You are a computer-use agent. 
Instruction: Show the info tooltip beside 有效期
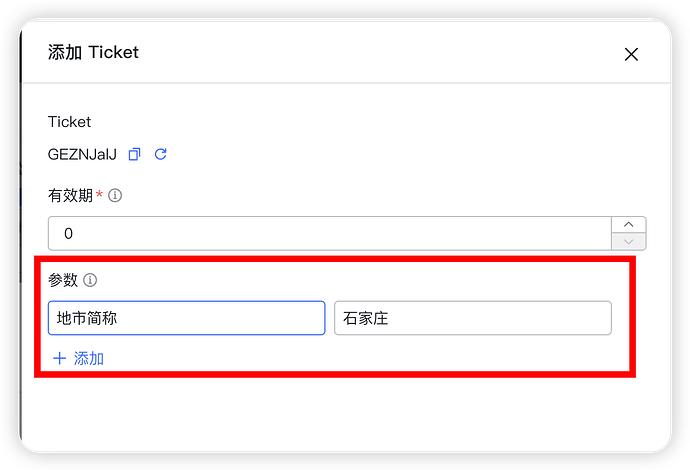[115, 195]
